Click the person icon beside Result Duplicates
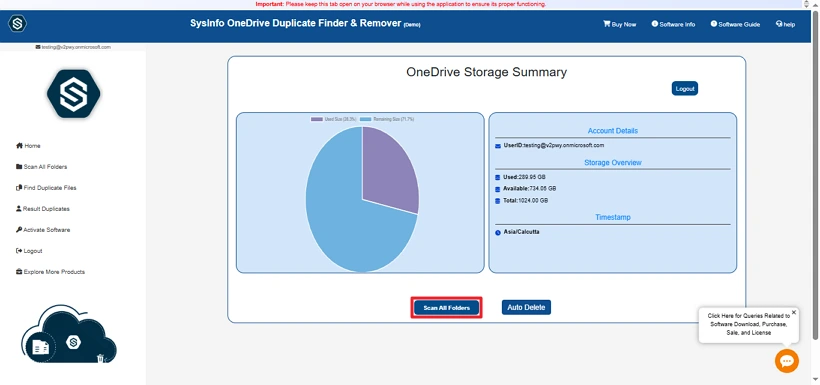 point(19,209)
